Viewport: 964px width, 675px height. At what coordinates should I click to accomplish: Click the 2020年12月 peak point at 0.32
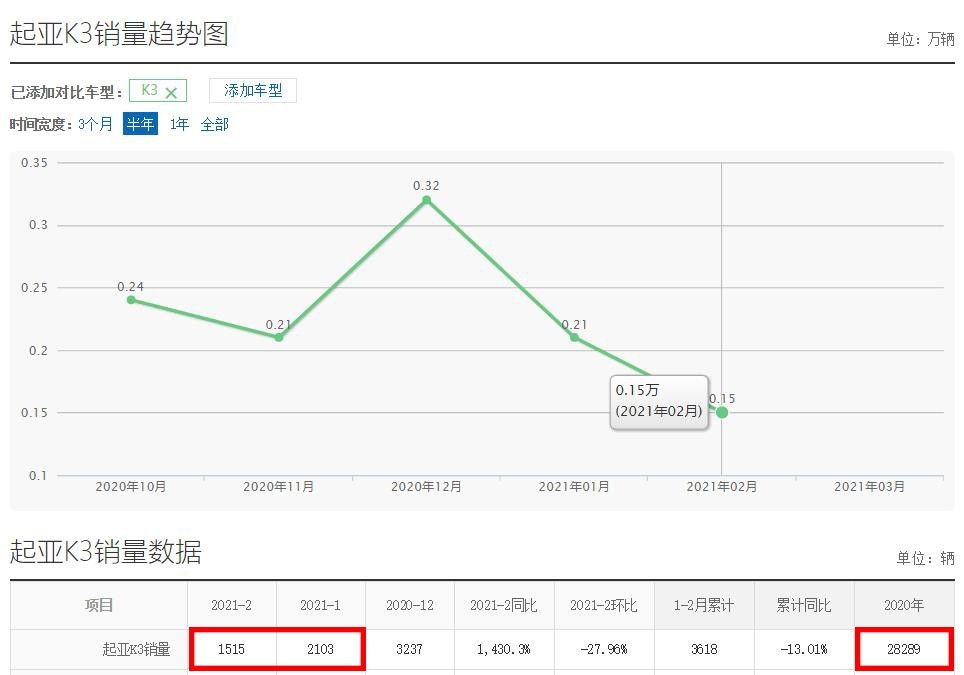427,200
